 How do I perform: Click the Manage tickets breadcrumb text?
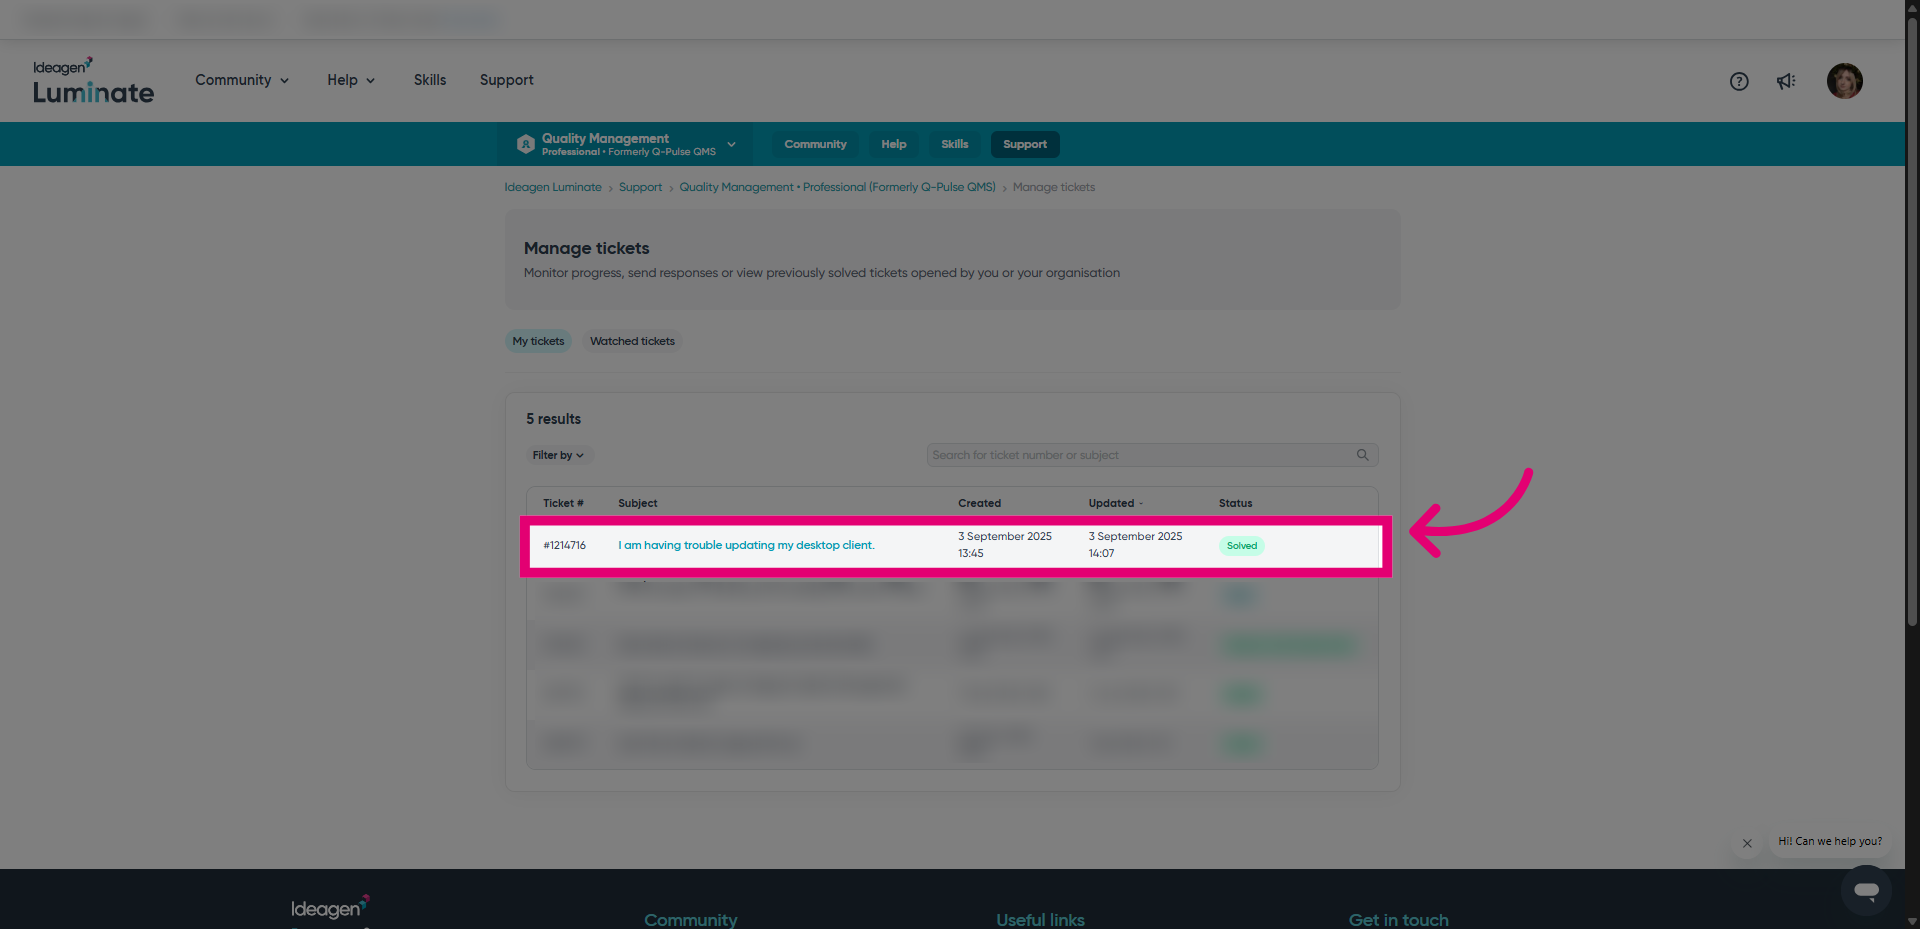pyautogui.click(x=1053, y=187)
